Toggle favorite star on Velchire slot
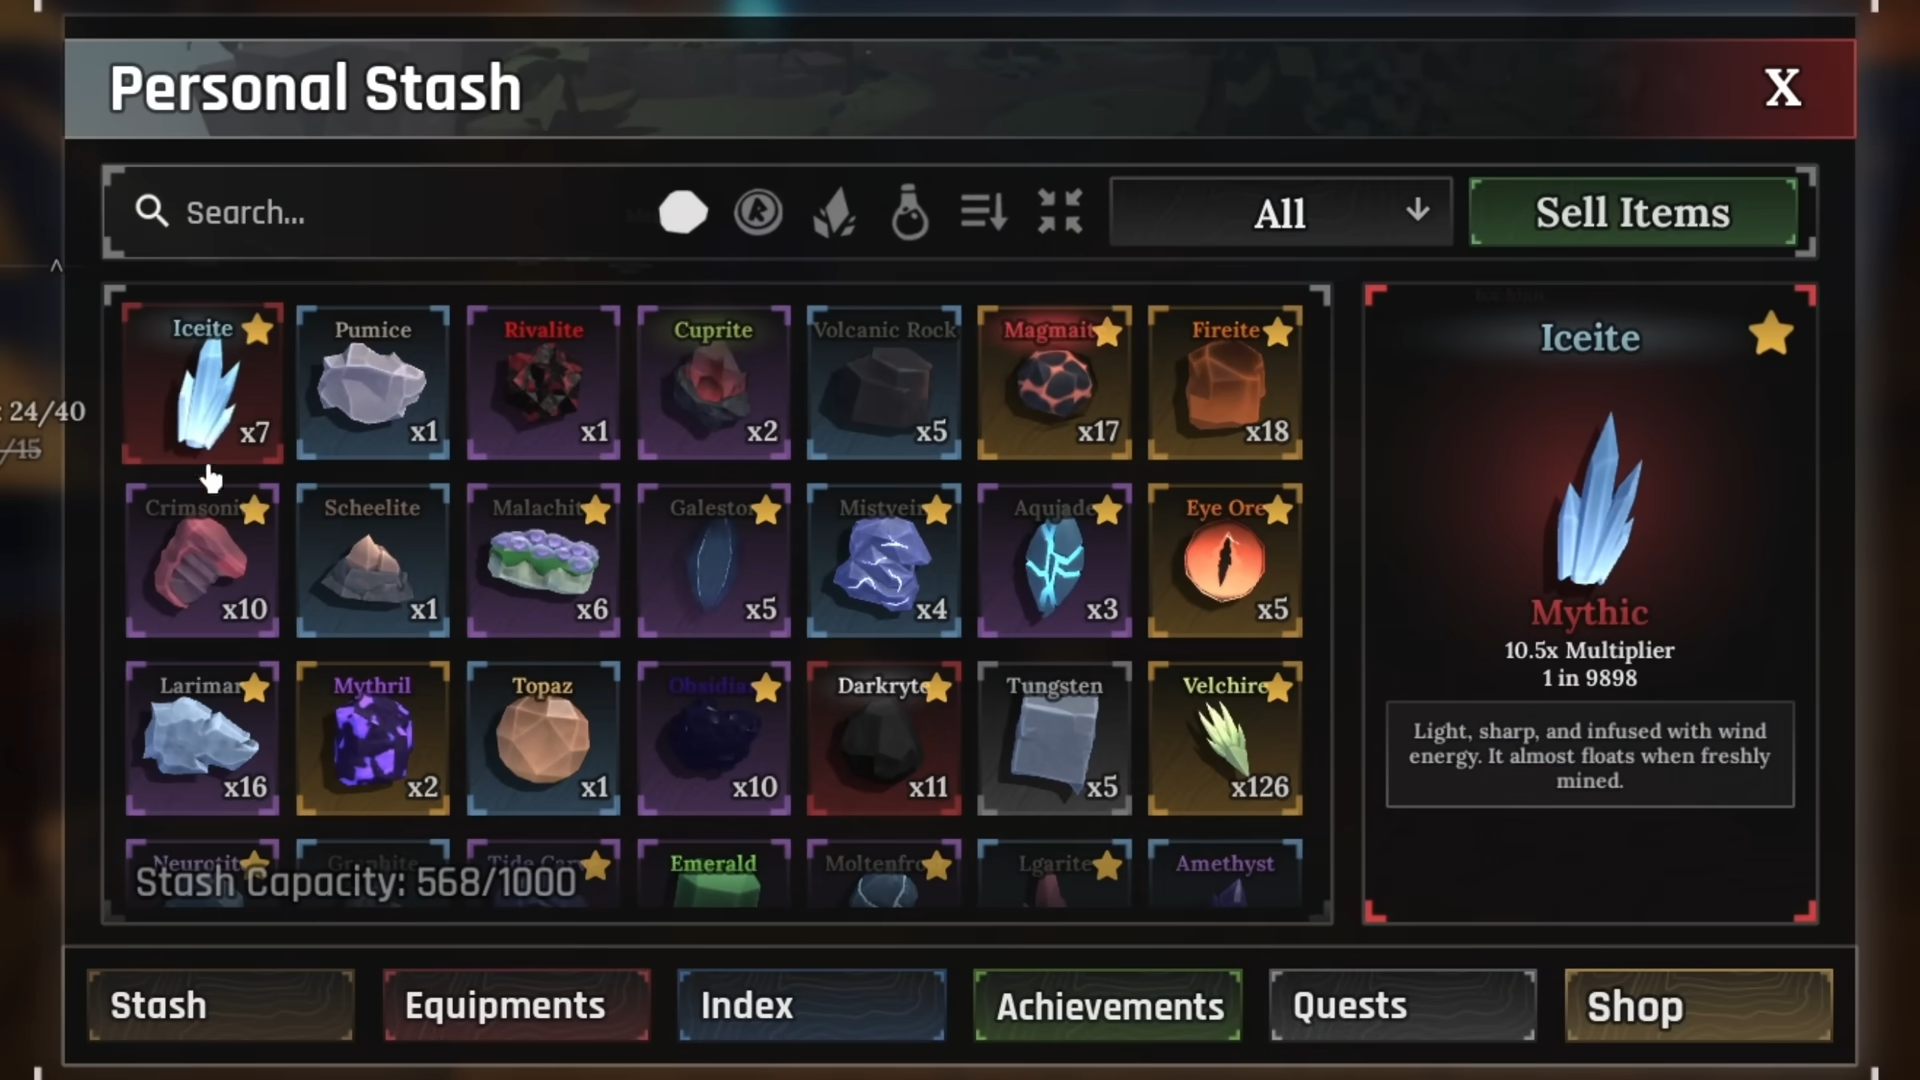The height and width of the screenshot is (1080, 1920). 1278,688
